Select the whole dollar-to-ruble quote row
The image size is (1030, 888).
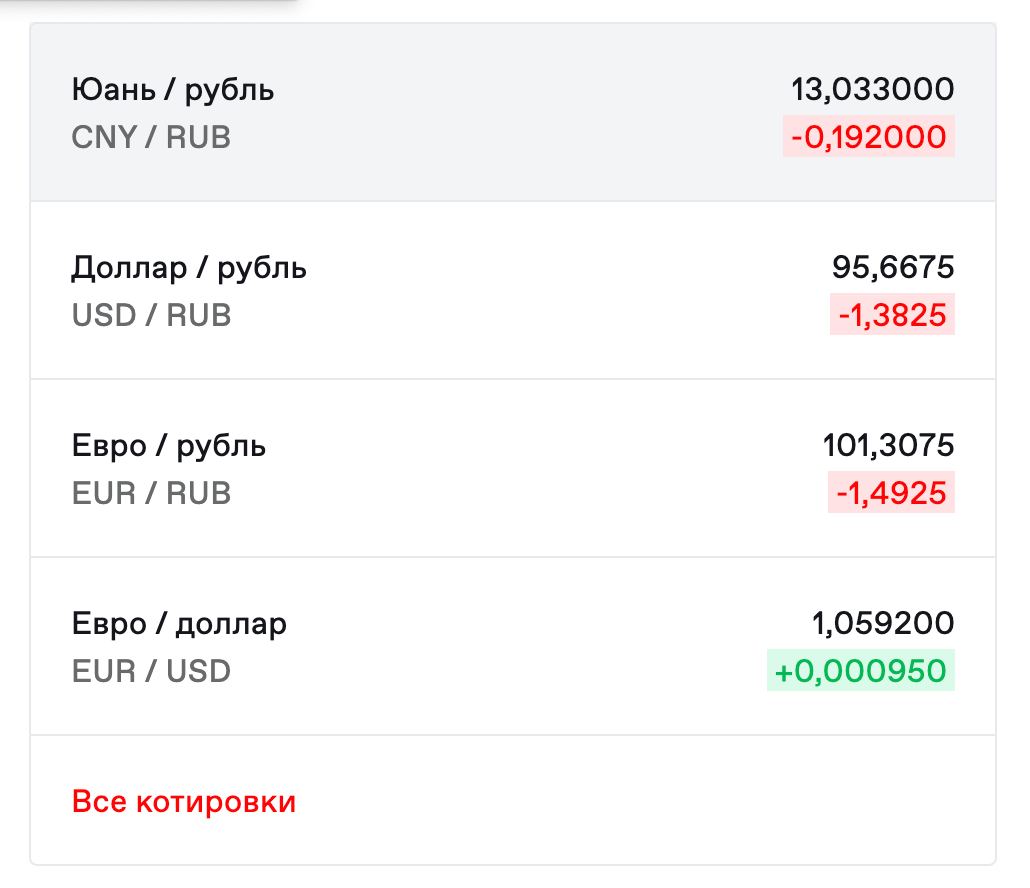513,291
